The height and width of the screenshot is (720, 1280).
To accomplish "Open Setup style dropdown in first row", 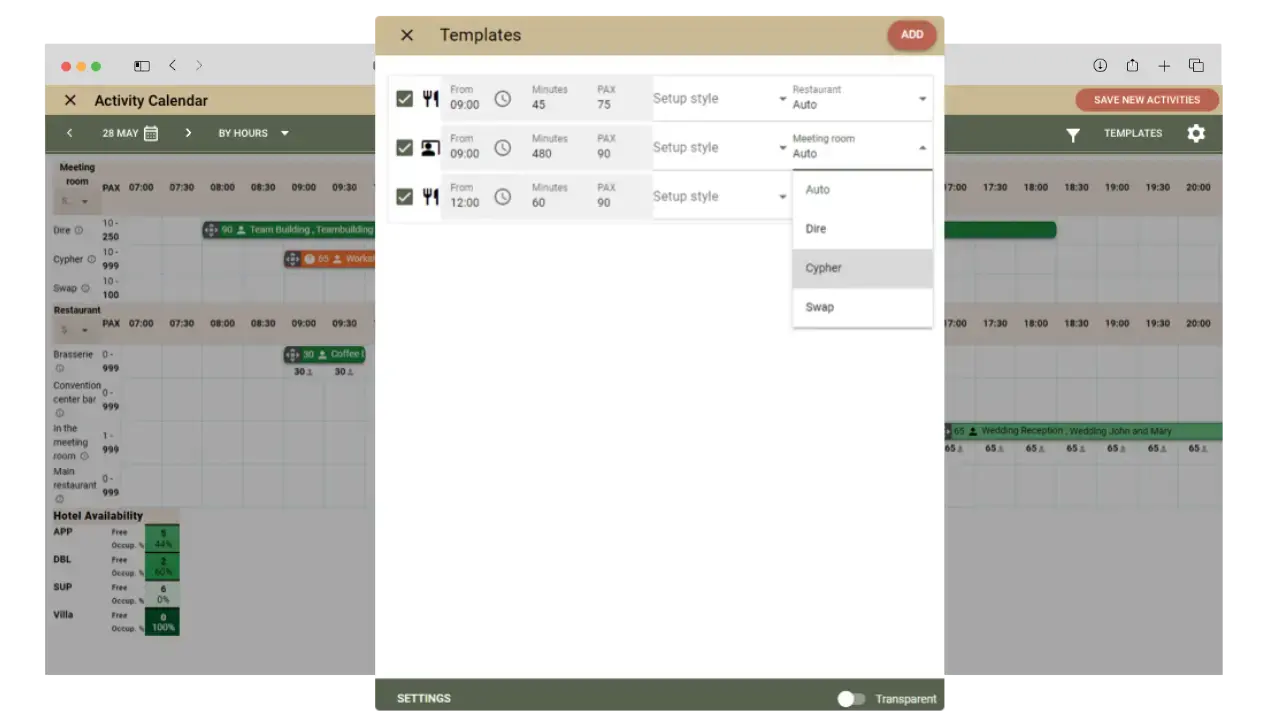I will 719,99.
